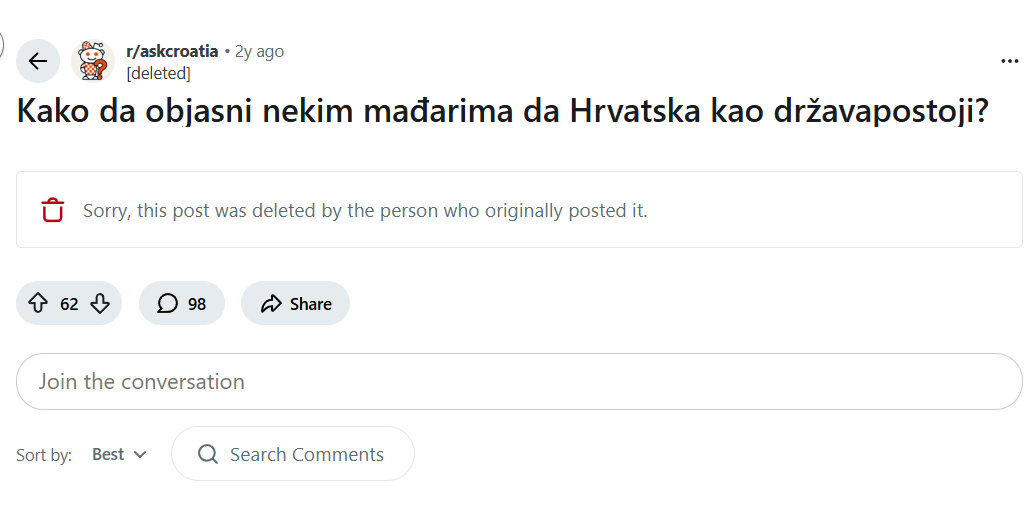Downvote the deleted post
Image resolution: width=1031 pixels, height=515 pixels.
click(100, 304)
